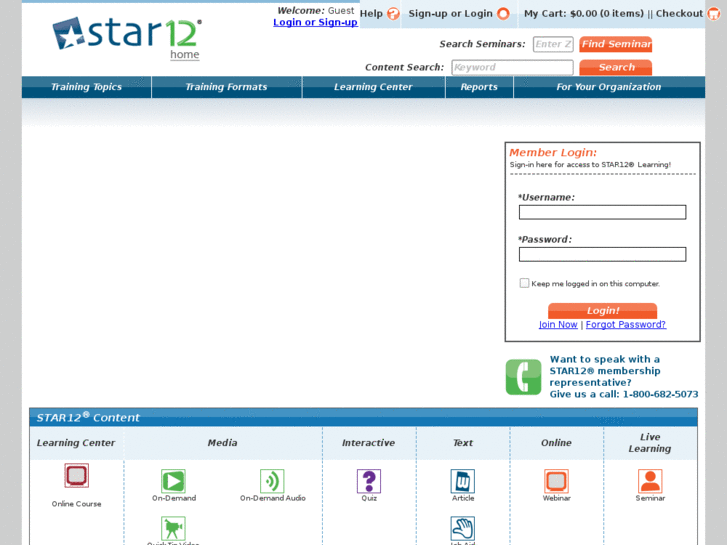Click the On-Demand label
The image size is (727, 545).
174,498
